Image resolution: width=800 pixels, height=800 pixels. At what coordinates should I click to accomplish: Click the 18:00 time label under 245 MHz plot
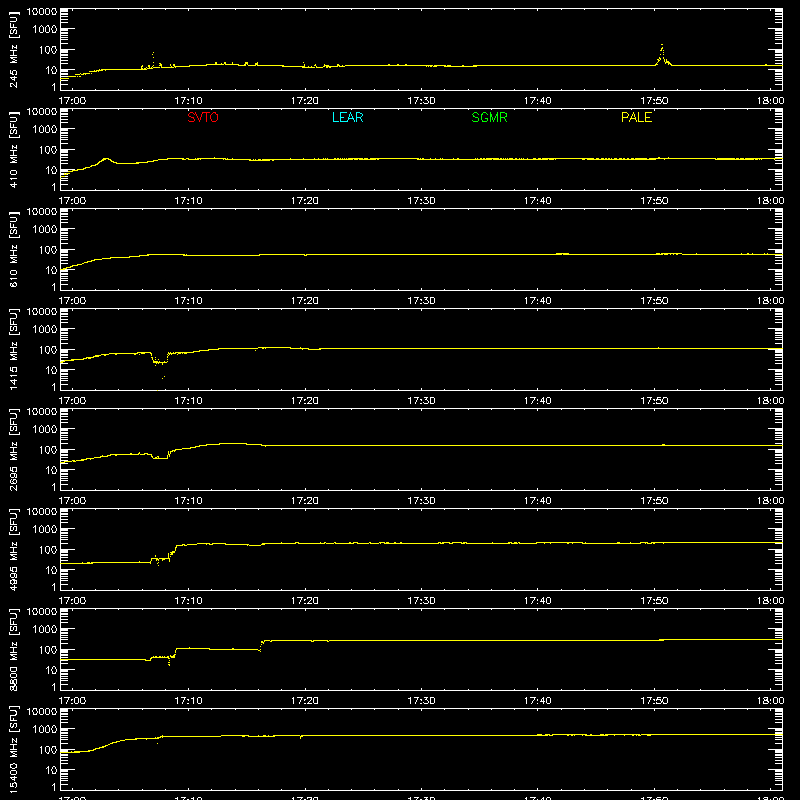[770, 101]
